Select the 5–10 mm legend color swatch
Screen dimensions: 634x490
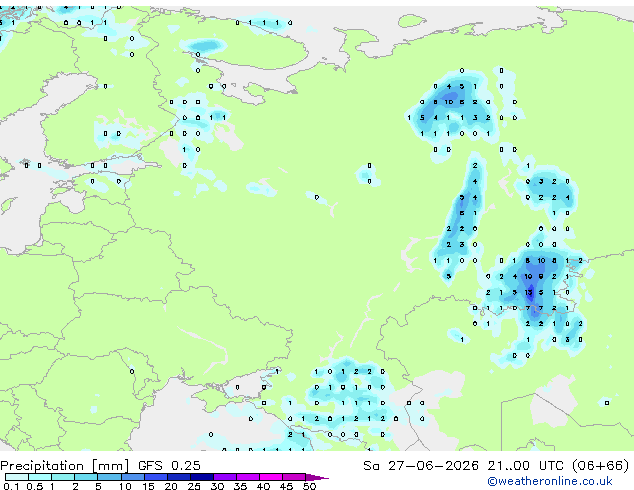(x=110, y=477)
